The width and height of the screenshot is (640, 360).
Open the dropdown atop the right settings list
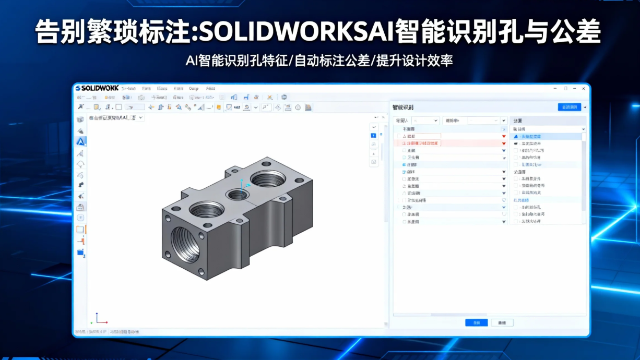click(x=549, y=129)
